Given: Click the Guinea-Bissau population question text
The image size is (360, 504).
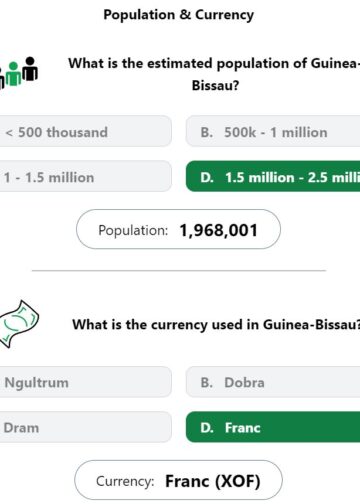Looking at the screenshot, I should click(x=214, y=74).
